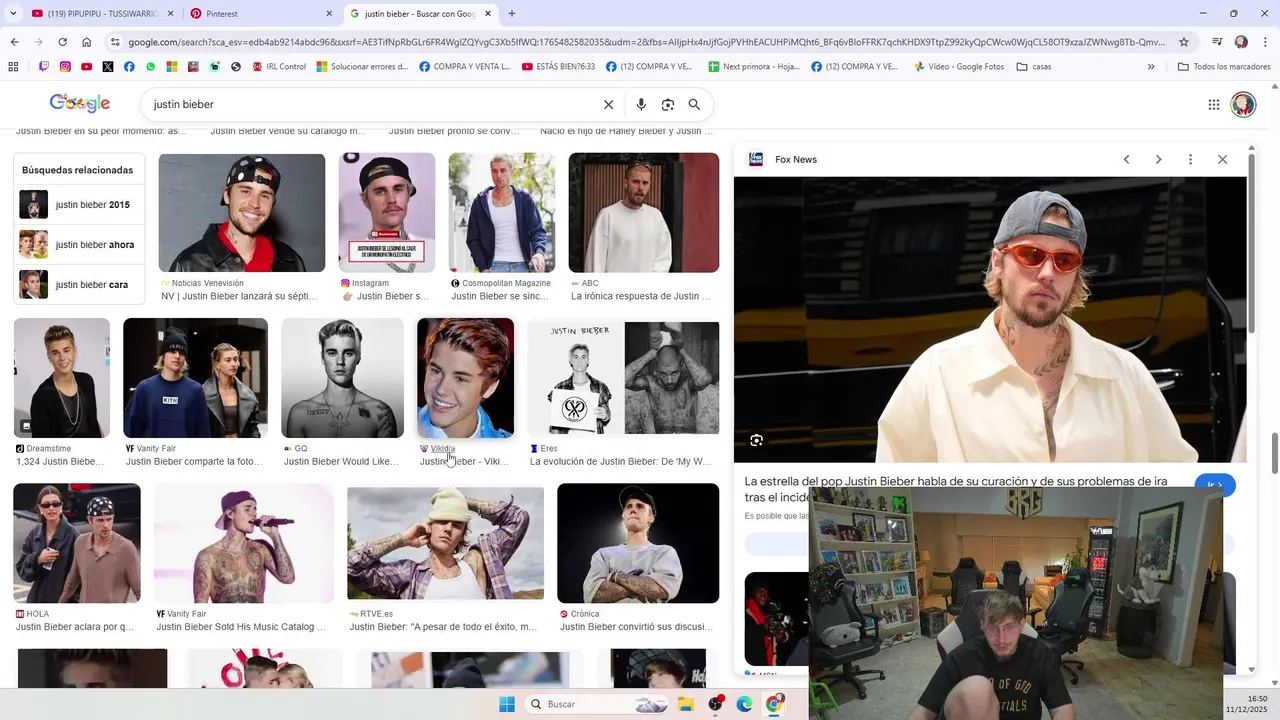
Task: Click the Lens search icon on preview image
Action: click(x=757, y=440)
